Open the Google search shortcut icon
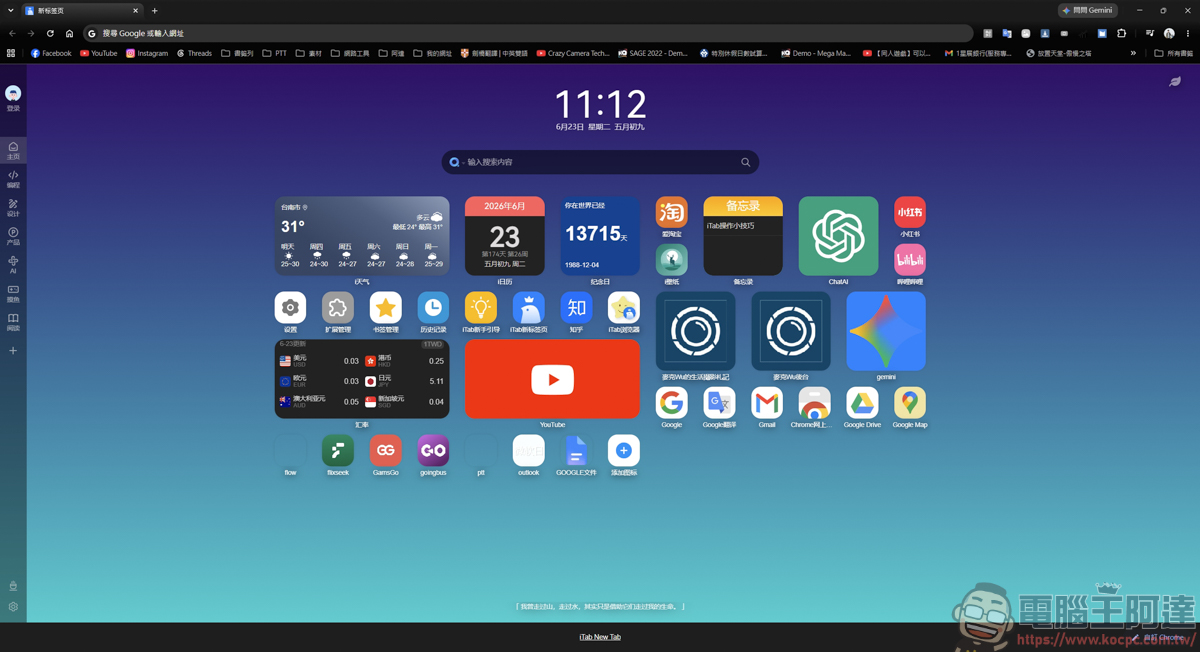Image resolution: width=1200 pixels, height=652 pixels. (x=671, y=403)
